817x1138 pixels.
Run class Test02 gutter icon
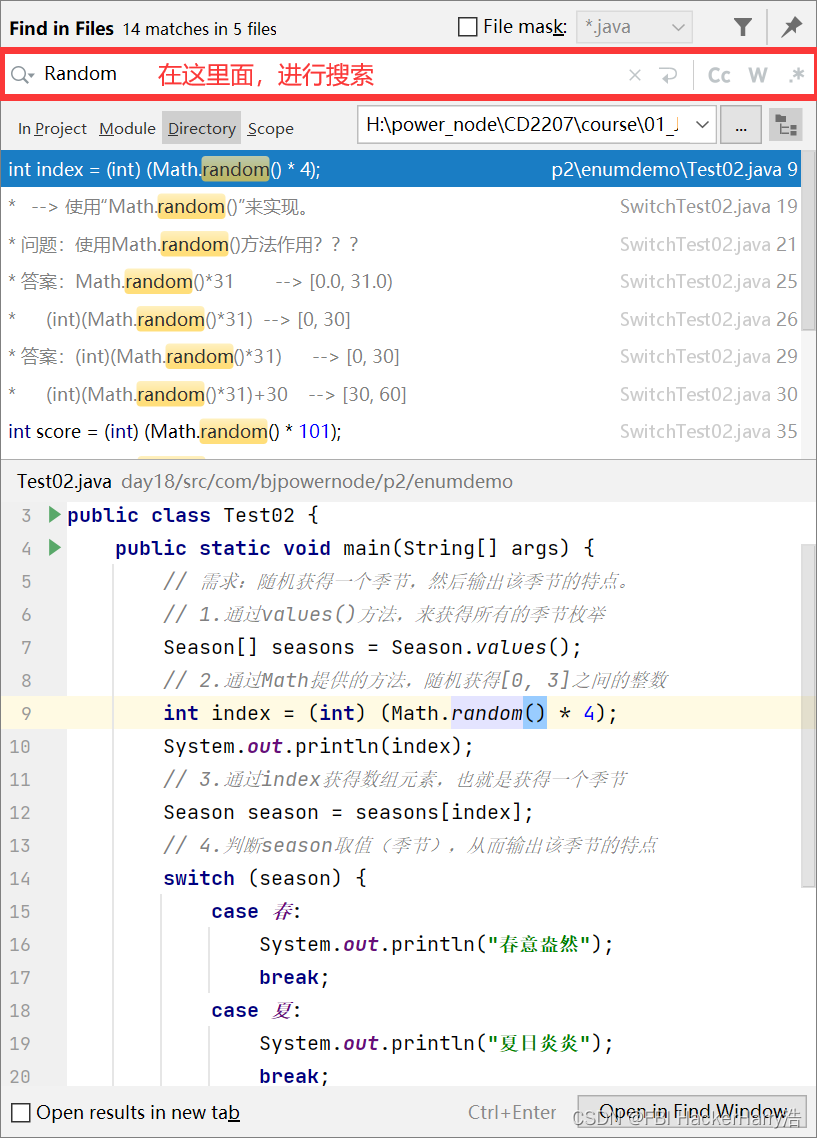coord(54,515)
